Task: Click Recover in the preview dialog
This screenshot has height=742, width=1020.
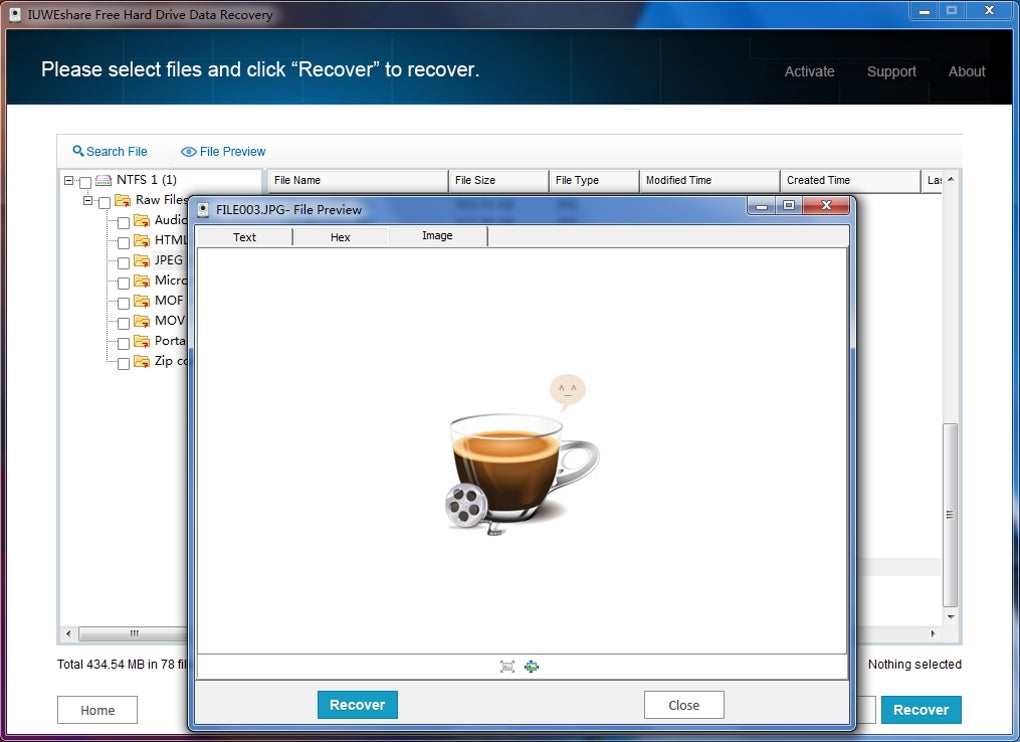Action: pos(357,705)
